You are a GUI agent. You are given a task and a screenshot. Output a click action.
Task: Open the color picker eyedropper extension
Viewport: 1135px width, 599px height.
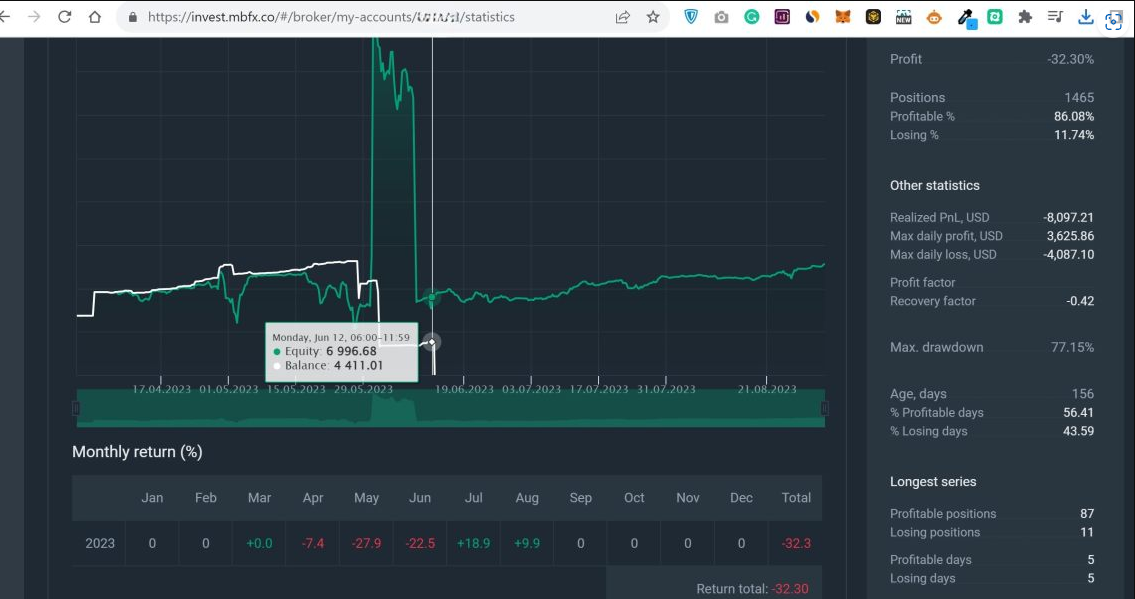tap(965, 17)
